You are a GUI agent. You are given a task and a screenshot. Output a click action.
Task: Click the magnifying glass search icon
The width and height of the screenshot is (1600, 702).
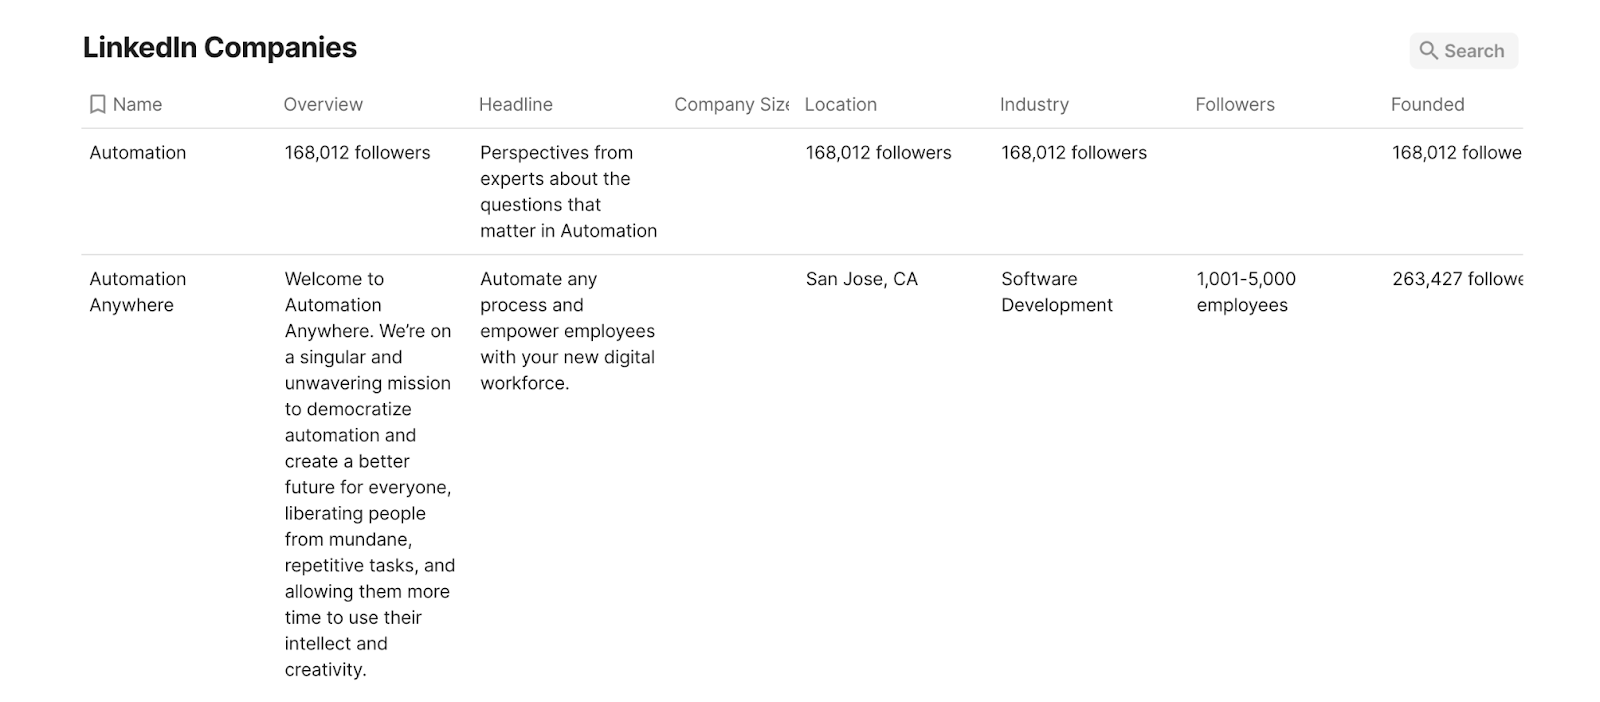pos(1428,51)
